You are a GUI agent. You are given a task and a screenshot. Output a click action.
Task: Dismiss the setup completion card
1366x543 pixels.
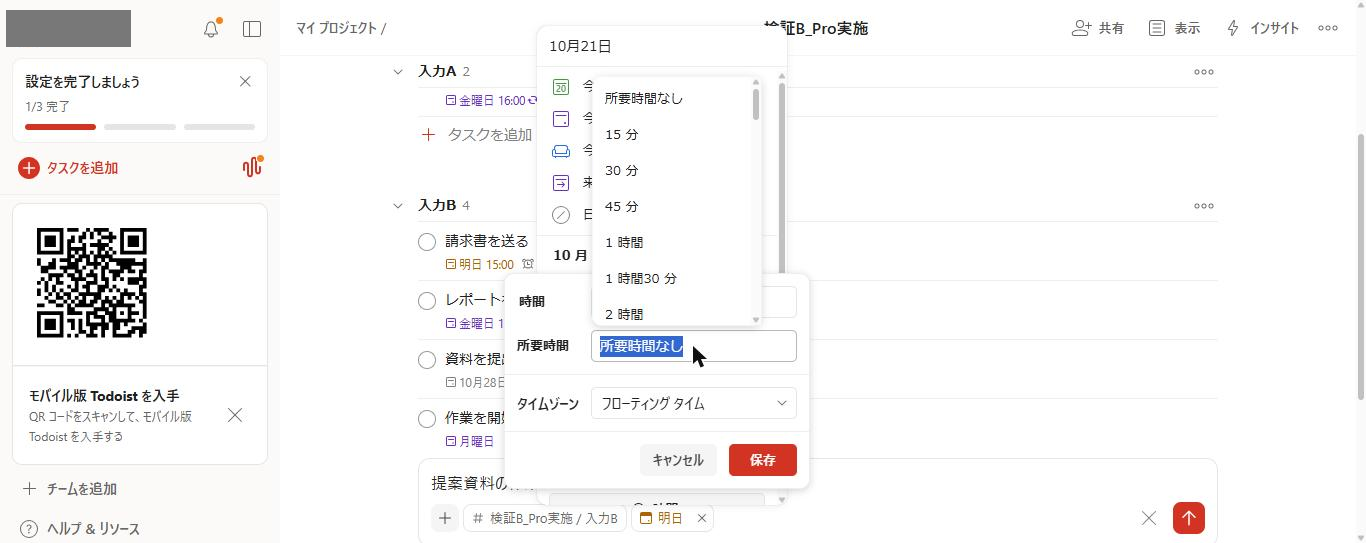[x=245, y=82]
